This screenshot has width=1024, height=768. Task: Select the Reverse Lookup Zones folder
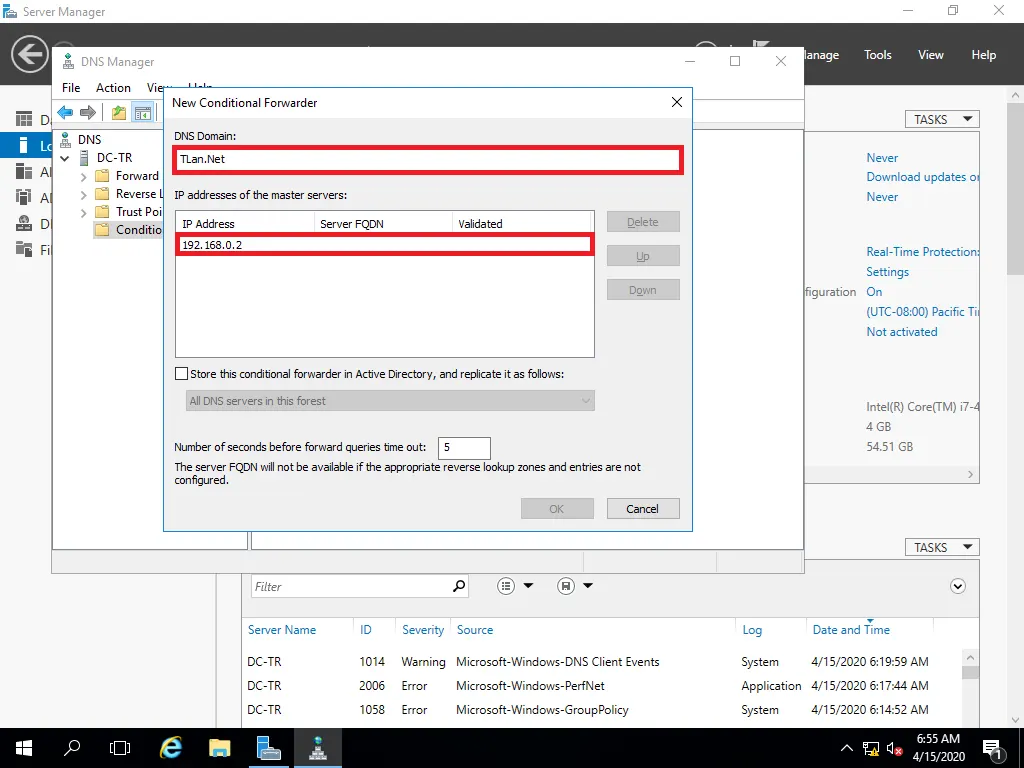129,194
